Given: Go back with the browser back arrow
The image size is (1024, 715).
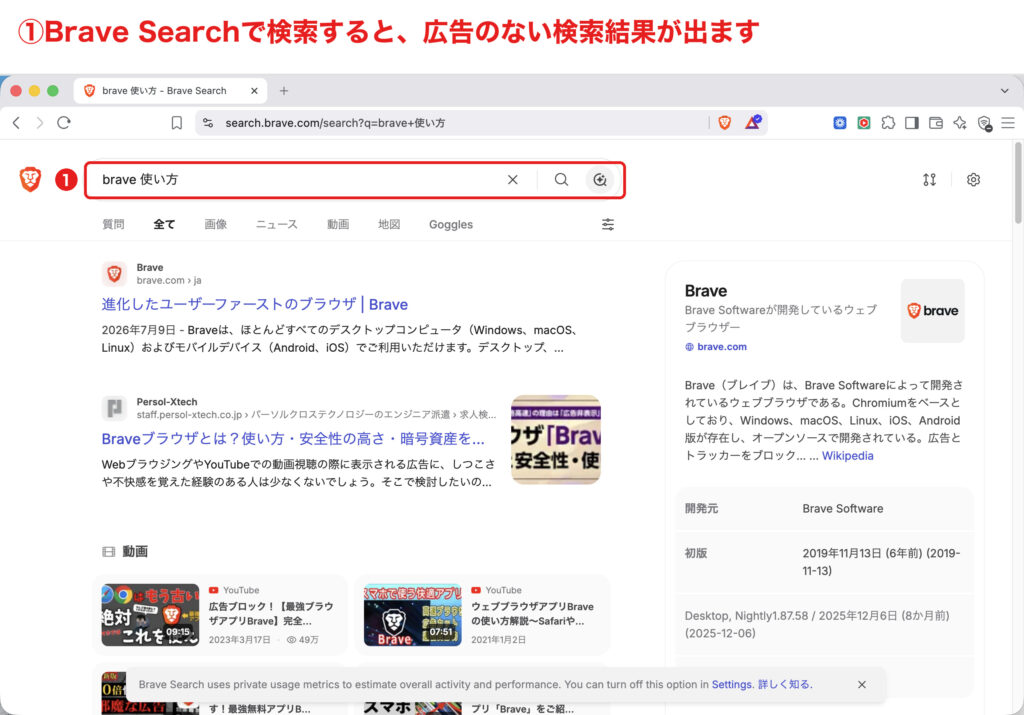Looking at the screenshot, I should click(x=16, y=123).
